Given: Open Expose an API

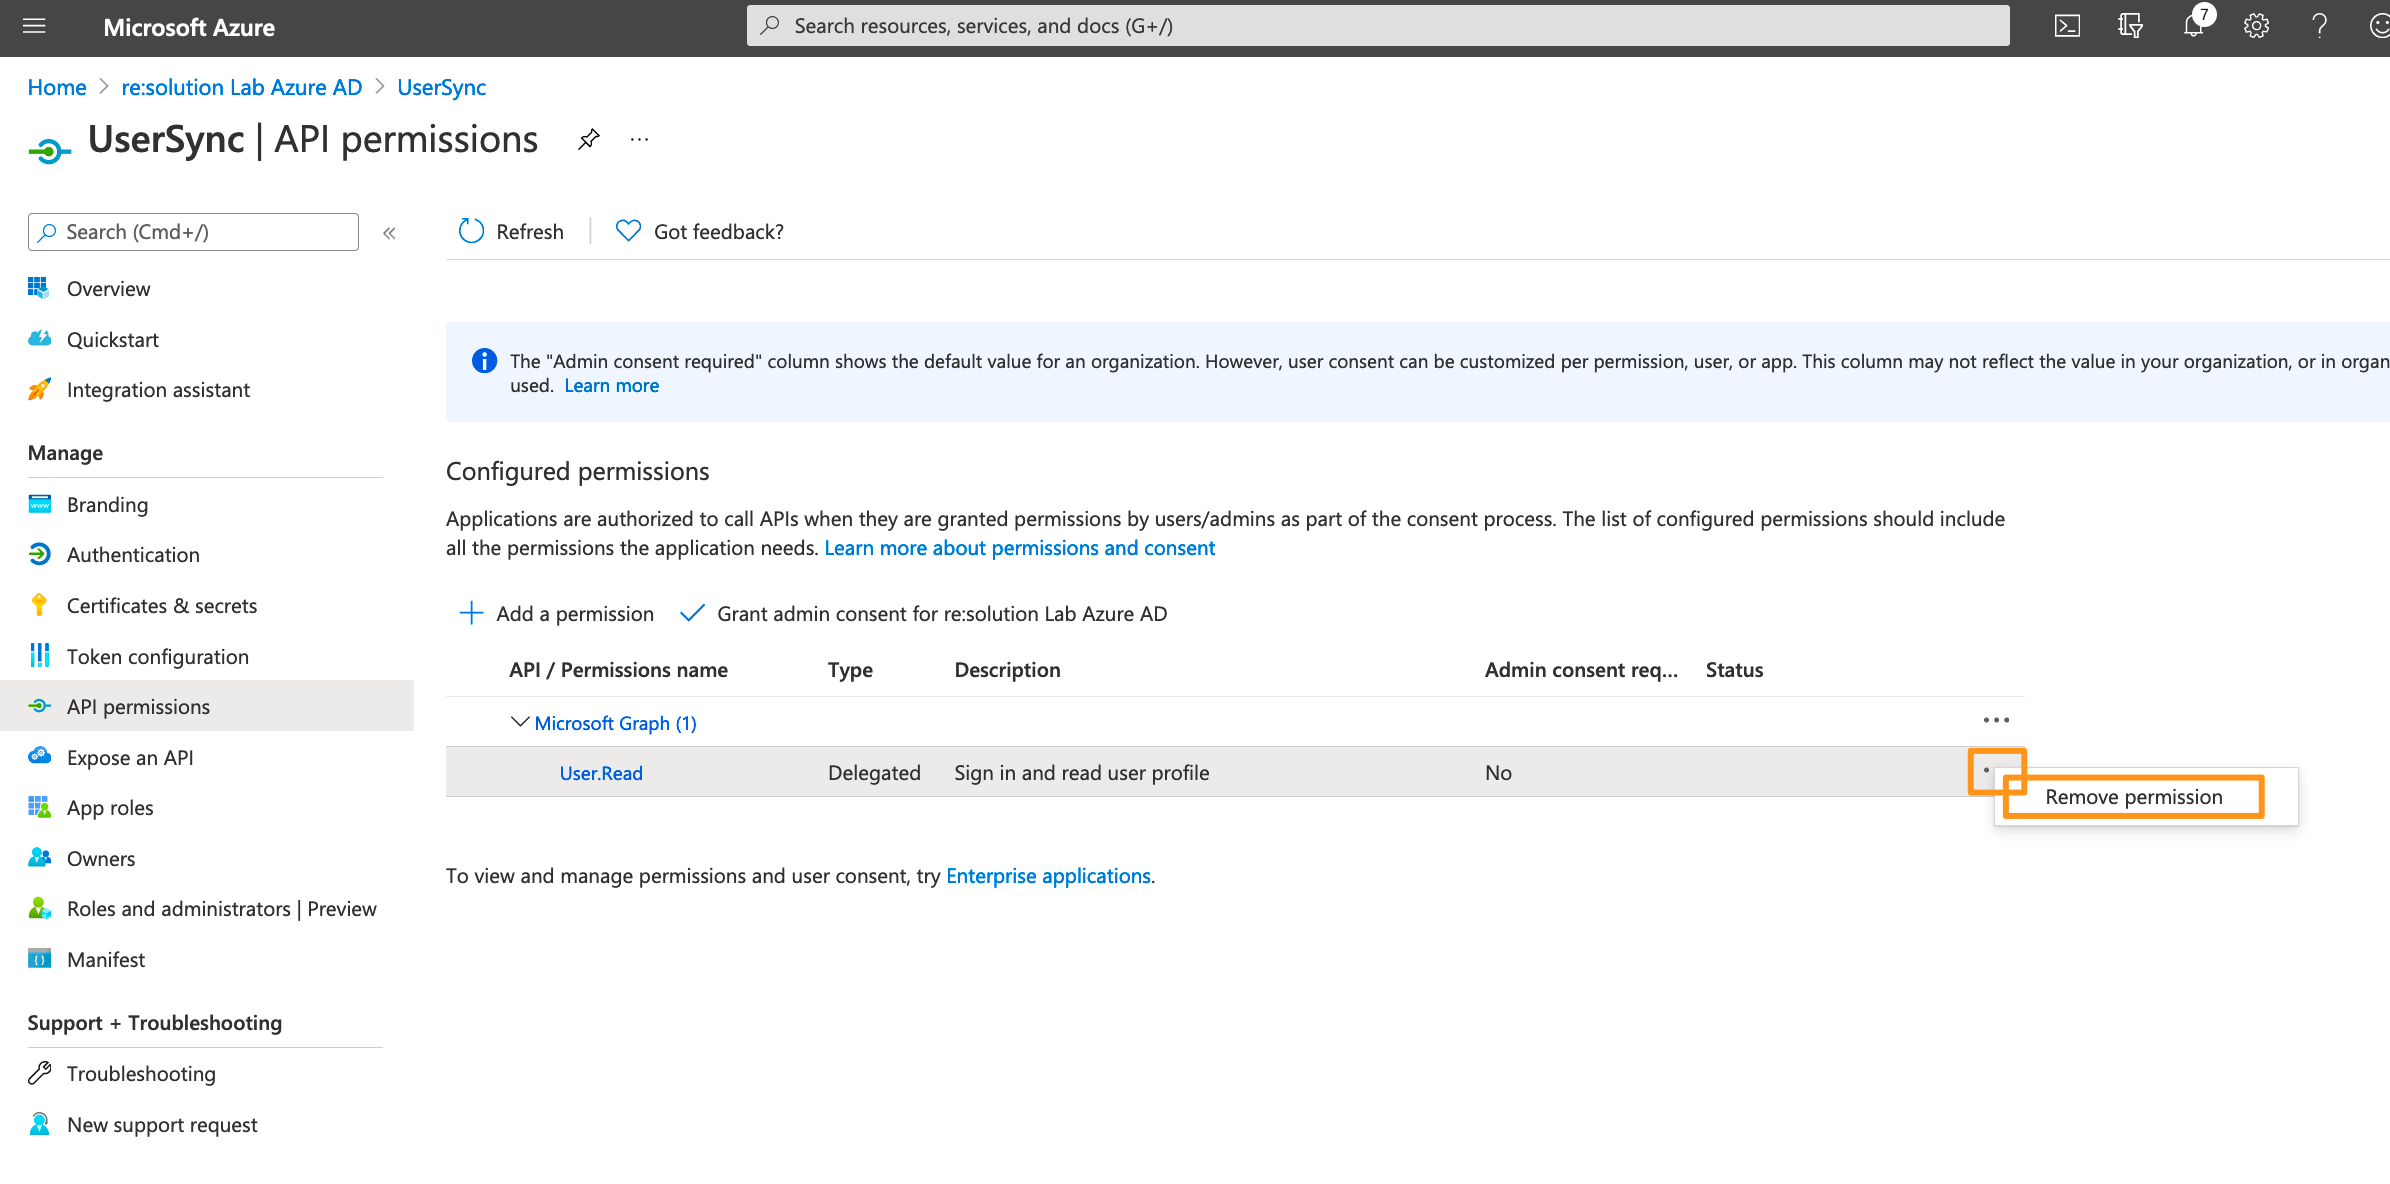Looking at the screenshot, I should (x=130, y=758).
